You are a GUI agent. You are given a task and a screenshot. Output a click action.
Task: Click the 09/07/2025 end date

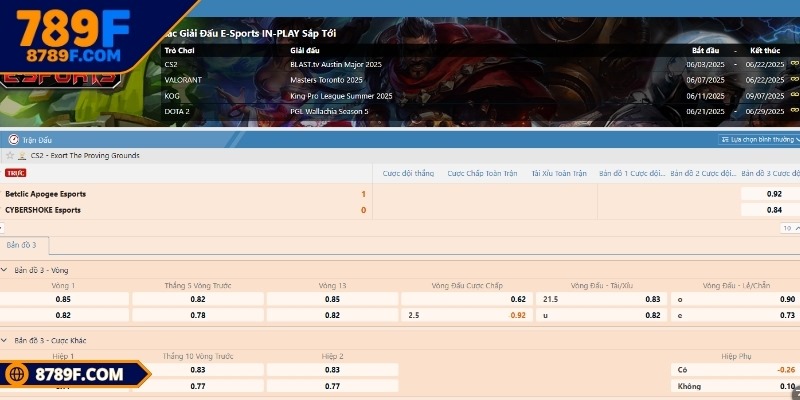pyautogui.click(x=765, y=96)
